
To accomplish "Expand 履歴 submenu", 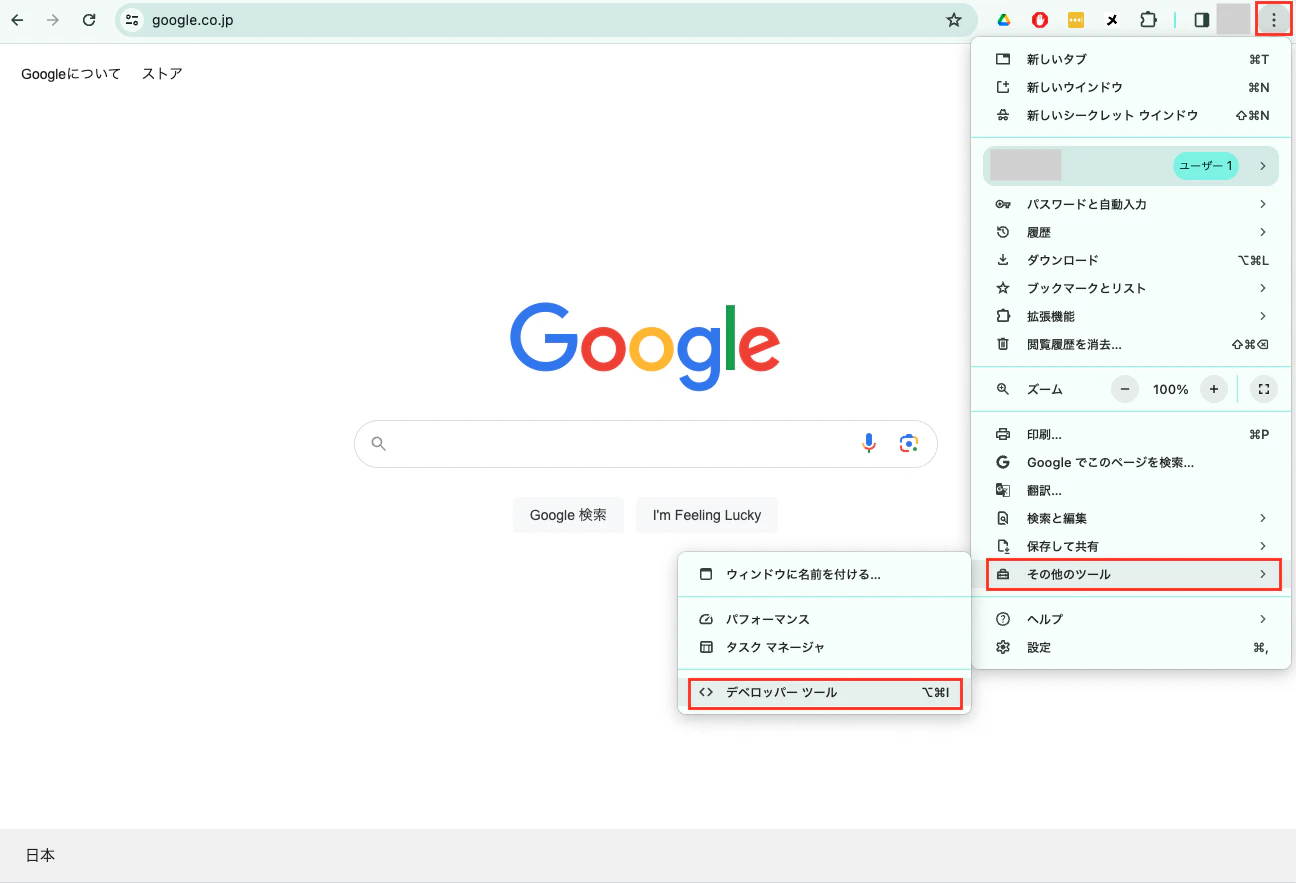I will click(1133, 232).
